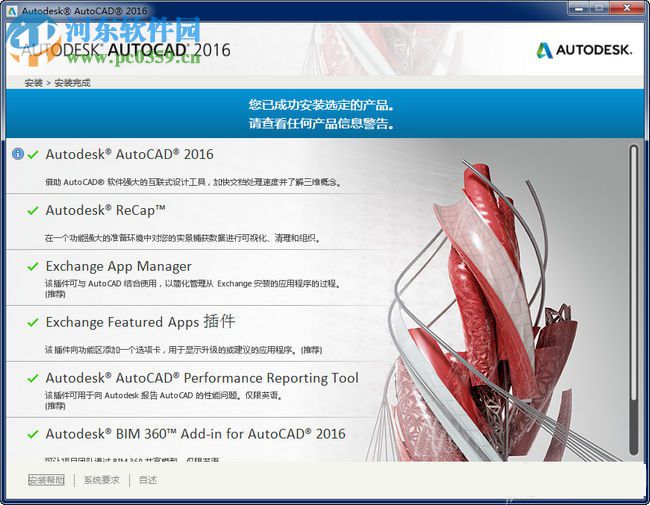Select the Exchange App Manager title
Screen dimensions: 650x505
click(x=119, y=266)
